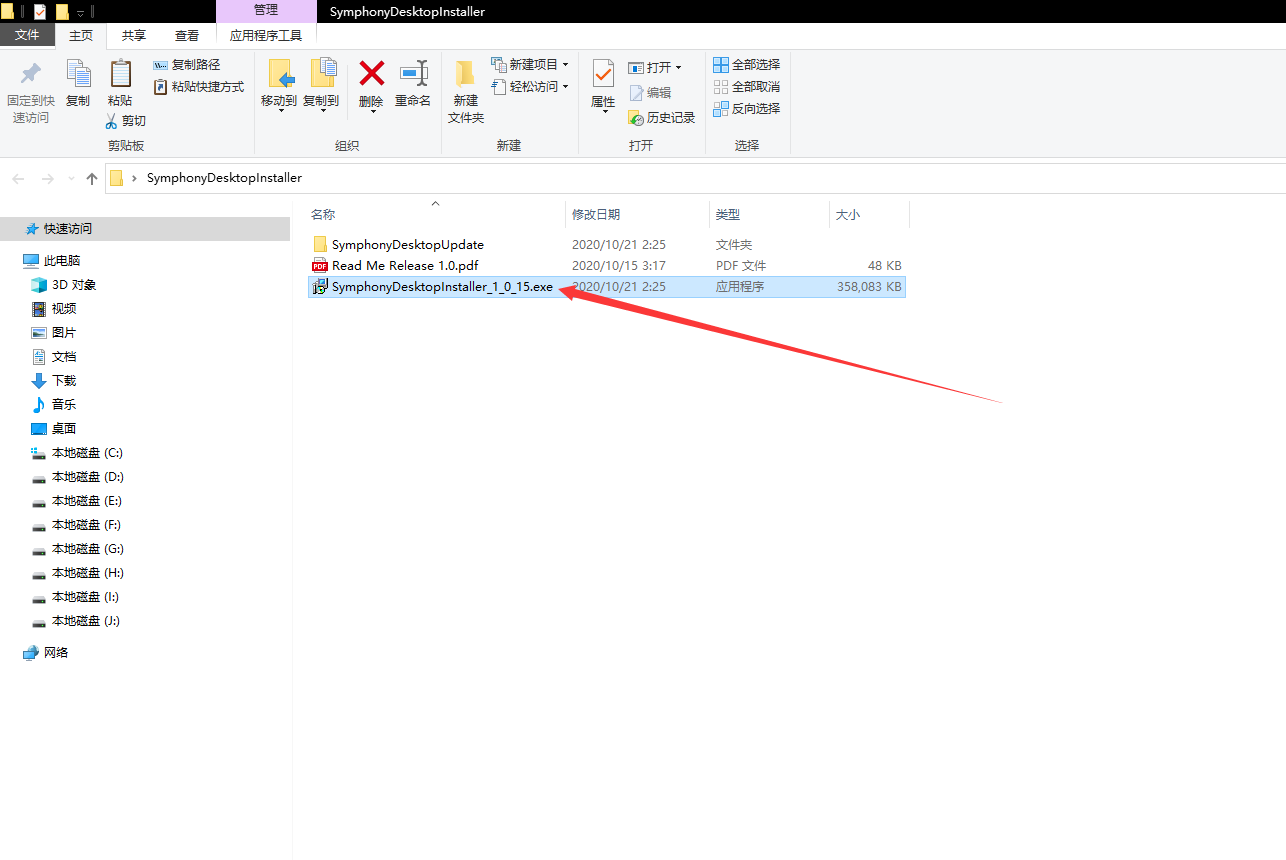Image resolution: width=1286 pixels, height=860 pixels.
Task: Switch to Application Tools (应用程序工具) tab
Action: tap(266, 35)
